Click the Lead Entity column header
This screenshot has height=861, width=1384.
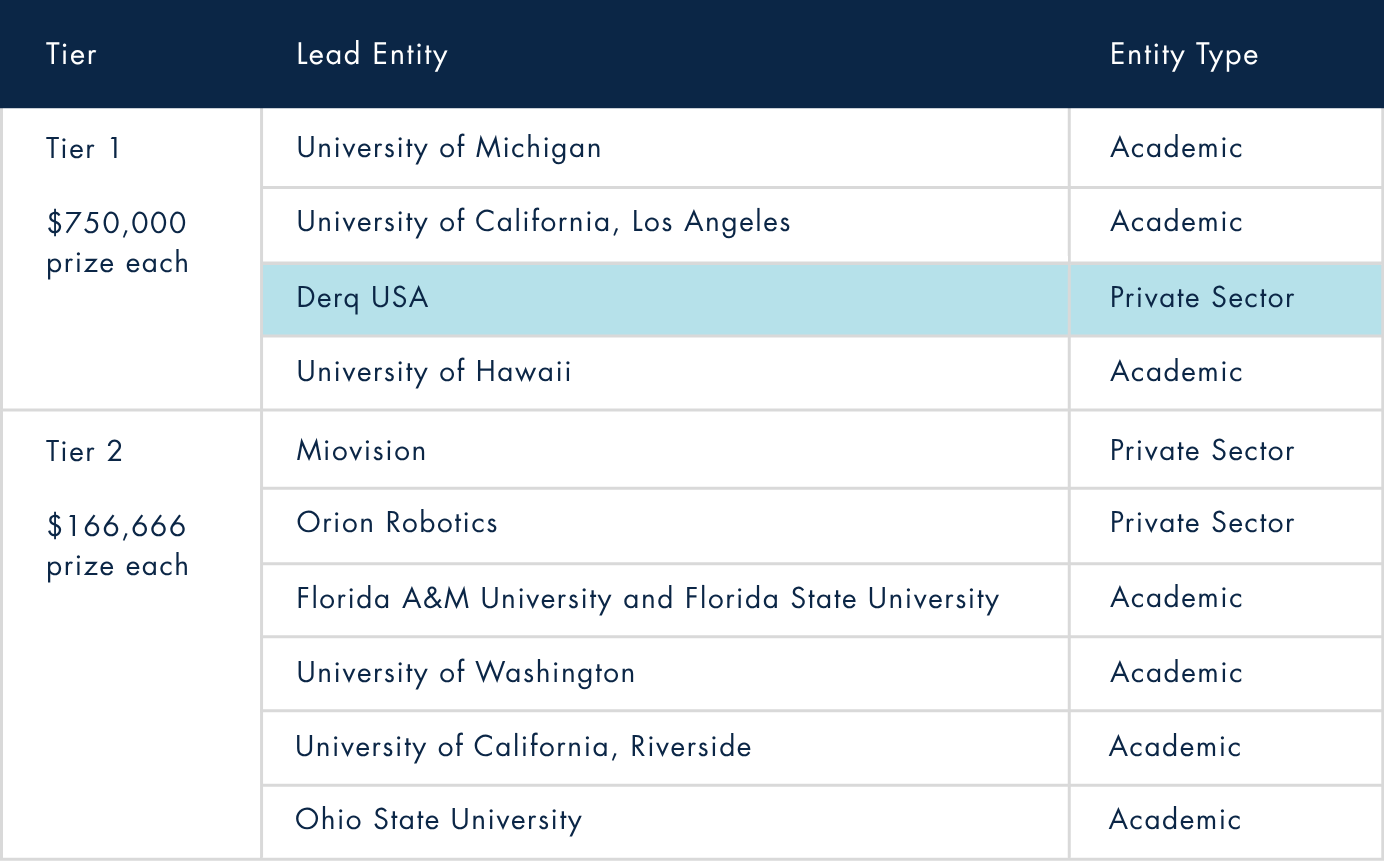click(372, 54)
